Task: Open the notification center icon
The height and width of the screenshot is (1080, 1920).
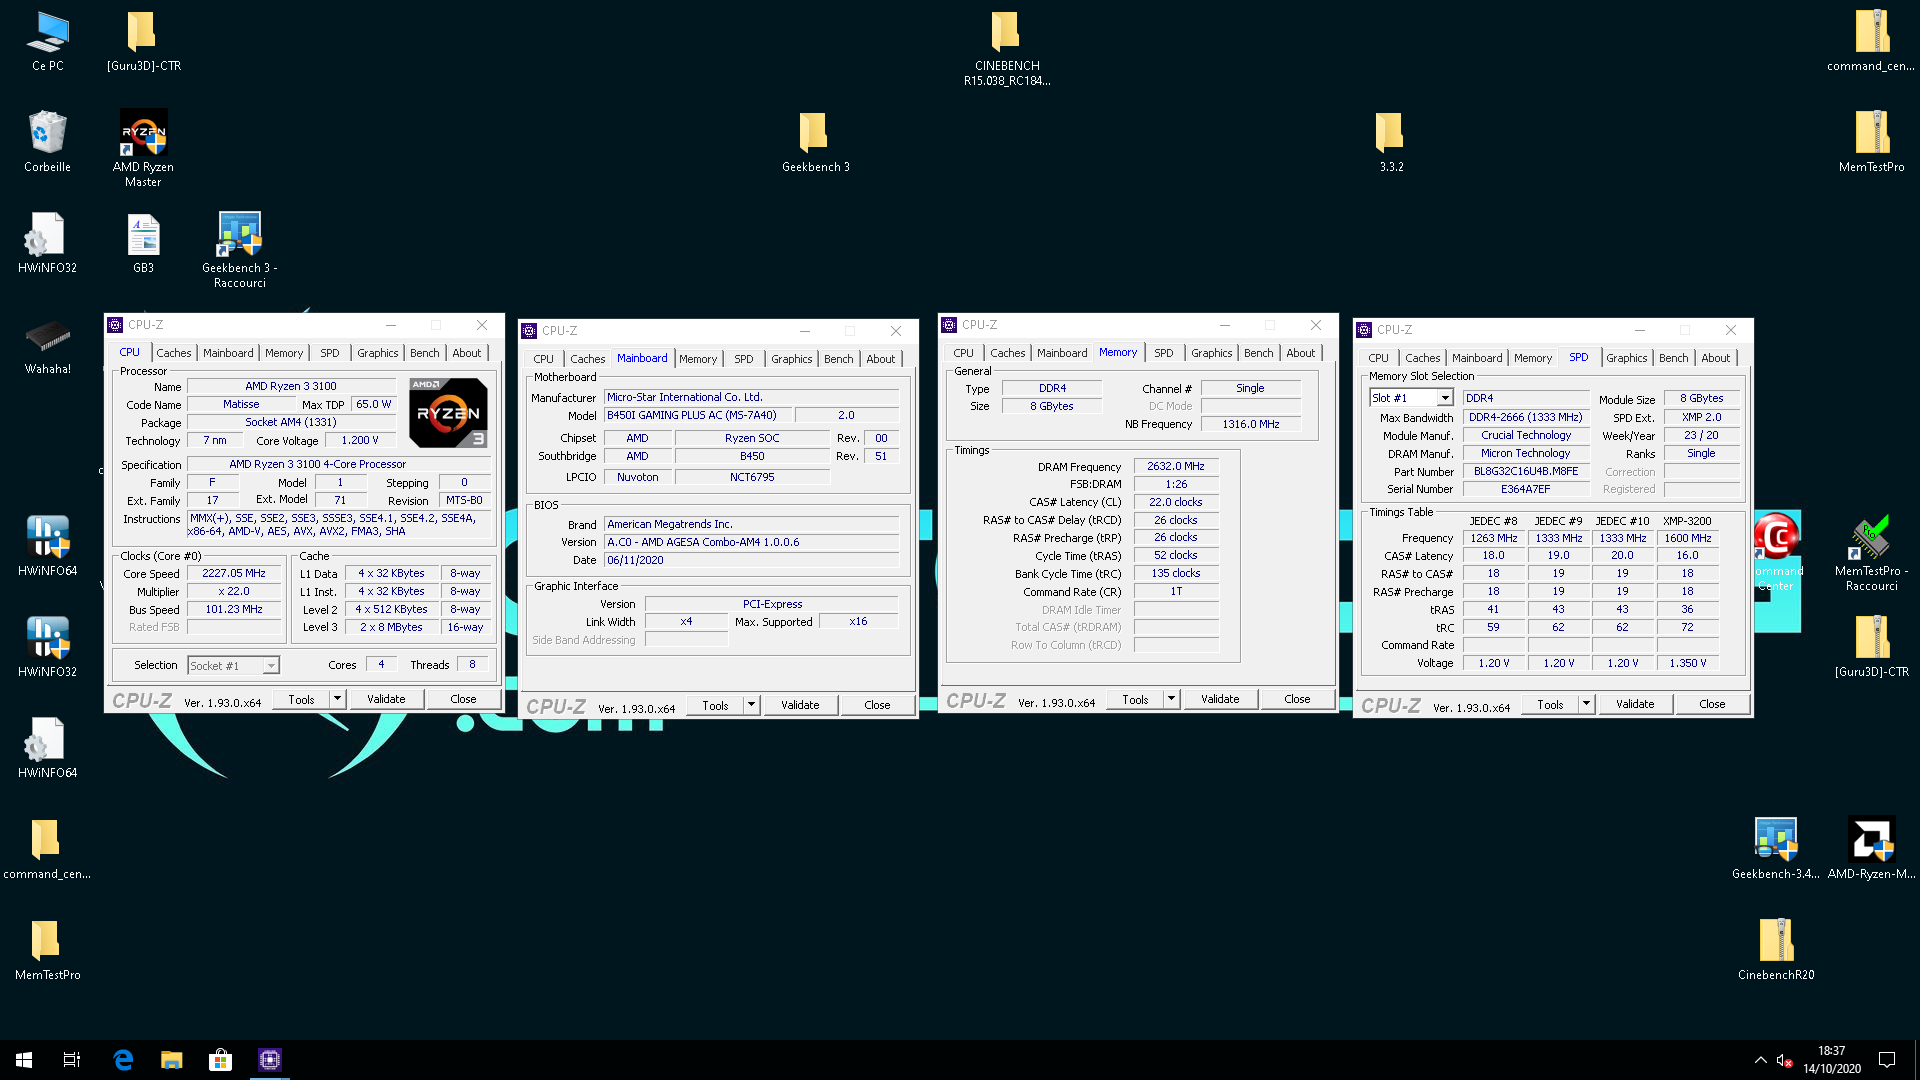Action: click(x=1887, y=1060)
